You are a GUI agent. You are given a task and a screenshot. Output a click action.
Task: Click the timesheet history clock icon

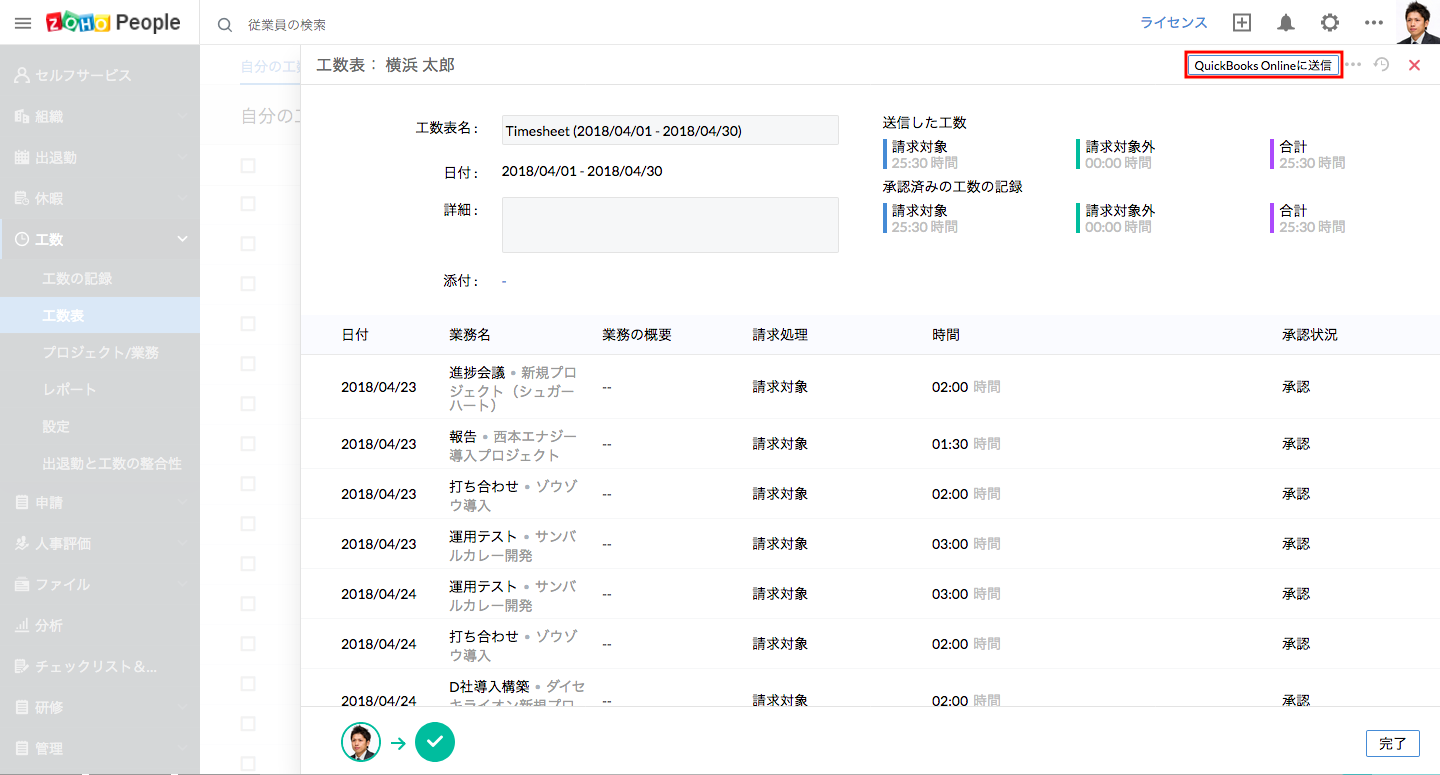tap(1382, 65)
